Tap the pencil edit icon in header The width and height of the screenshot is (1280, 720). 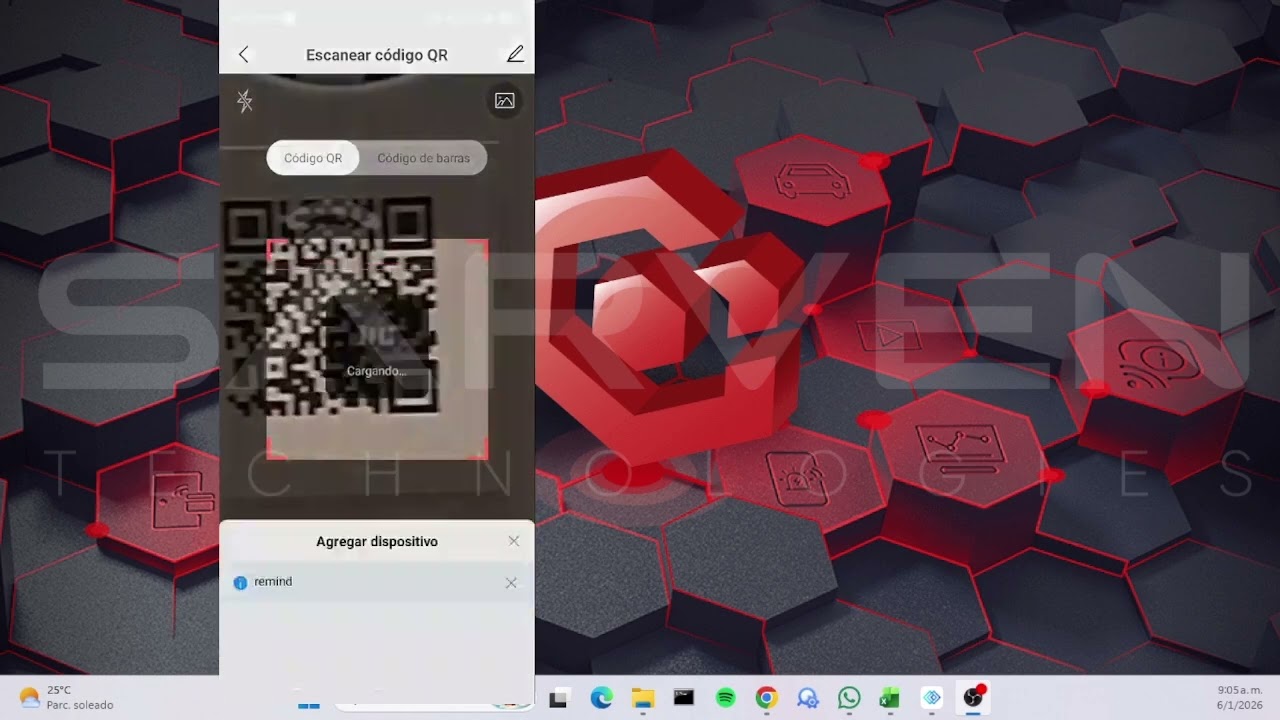(x=515, y=54)
